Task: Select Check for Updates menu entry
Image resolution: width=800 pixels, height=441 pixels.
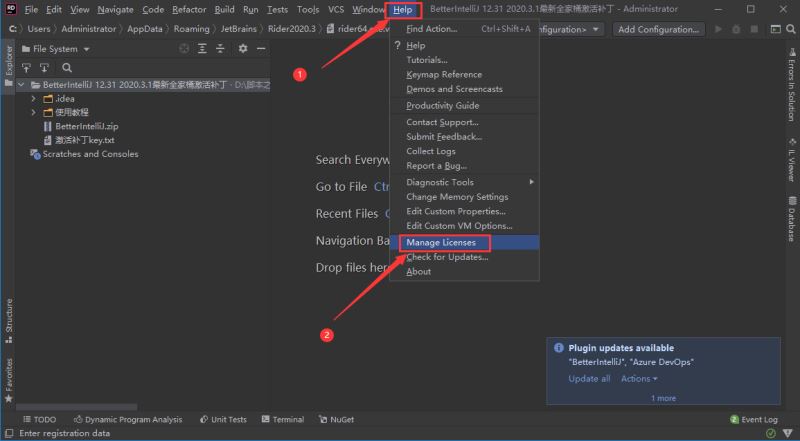Action: point(464,257)
